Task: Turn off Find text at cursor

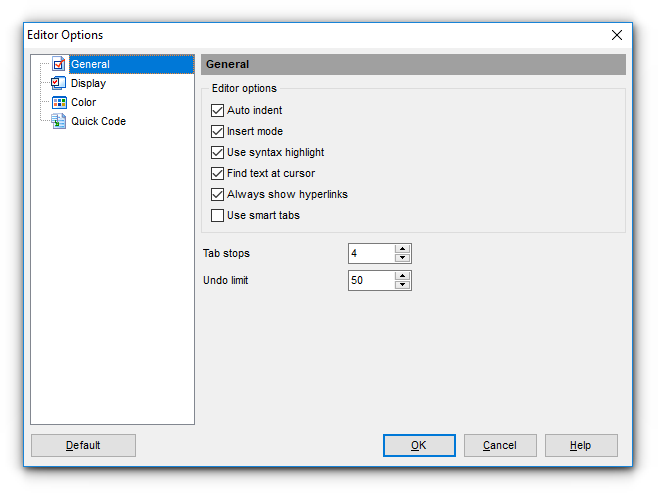Action: click(x=217, y=173)
